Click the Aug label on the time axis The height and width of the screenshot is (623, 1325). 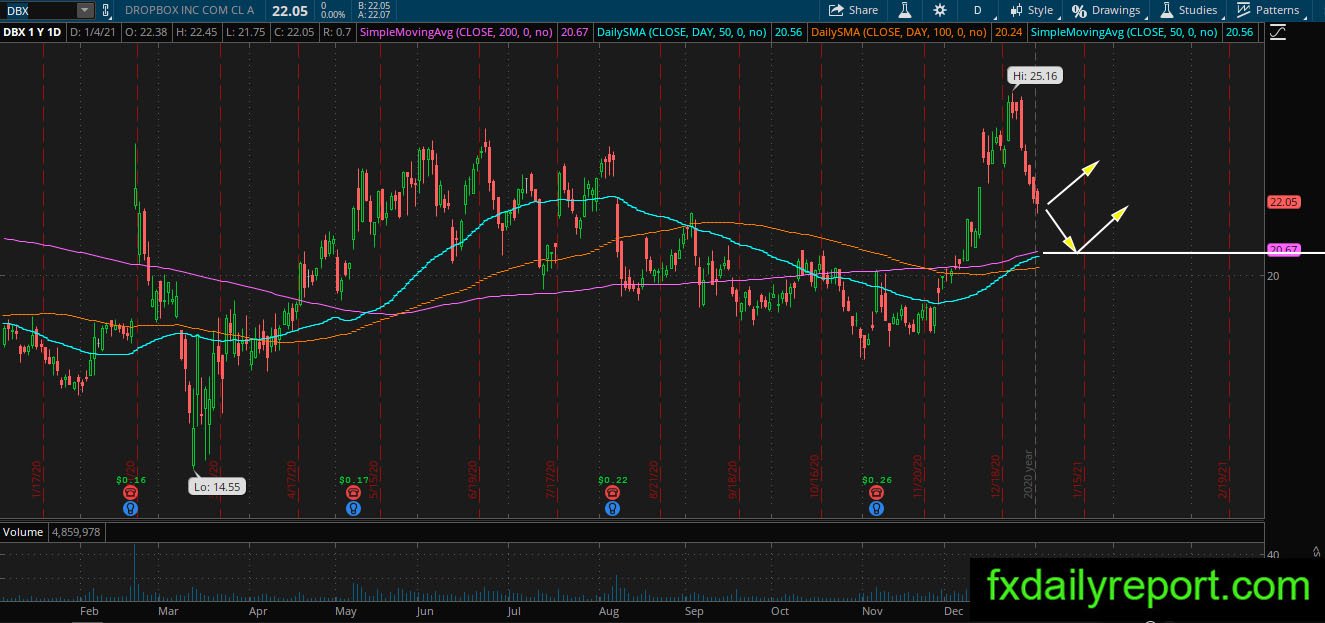(x=609, y=611)
